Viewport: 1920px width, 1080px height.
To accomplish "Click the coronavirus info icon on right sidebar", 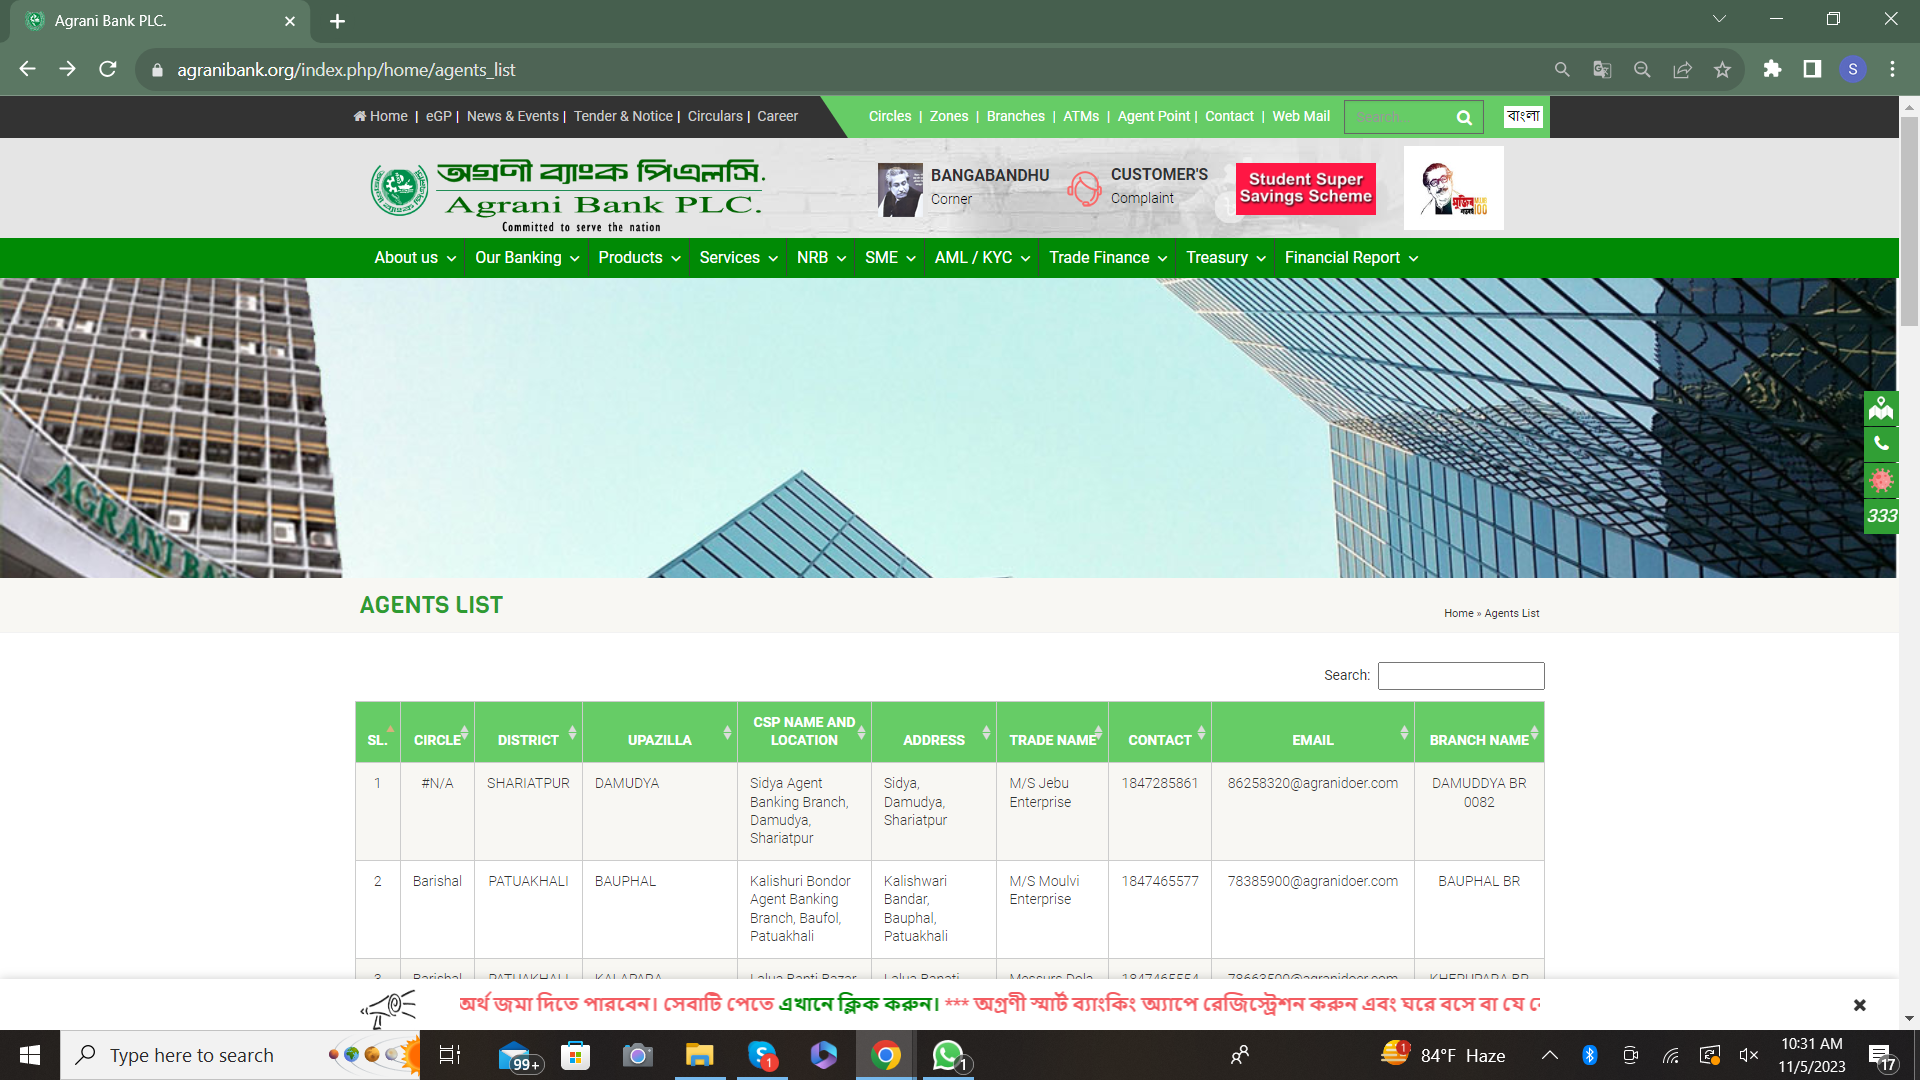I will pos(1881,480).
